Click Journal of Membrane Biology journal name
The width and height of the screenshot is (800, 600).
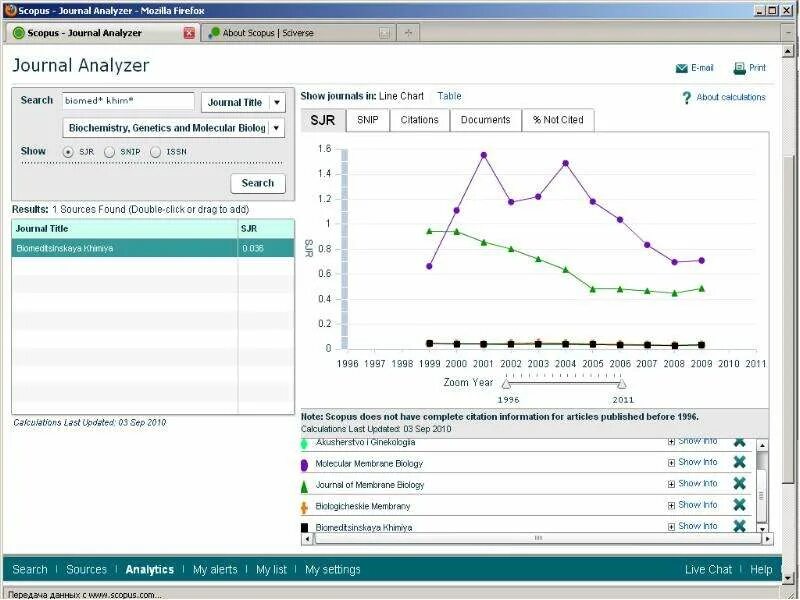coord(369,485)
